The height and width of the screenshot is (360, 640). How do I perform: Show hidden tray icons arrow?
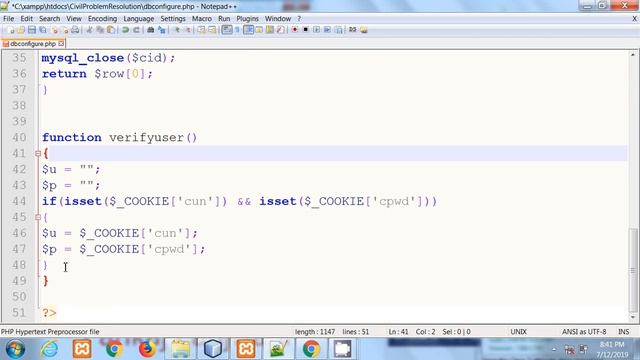(x=554, y=349)
